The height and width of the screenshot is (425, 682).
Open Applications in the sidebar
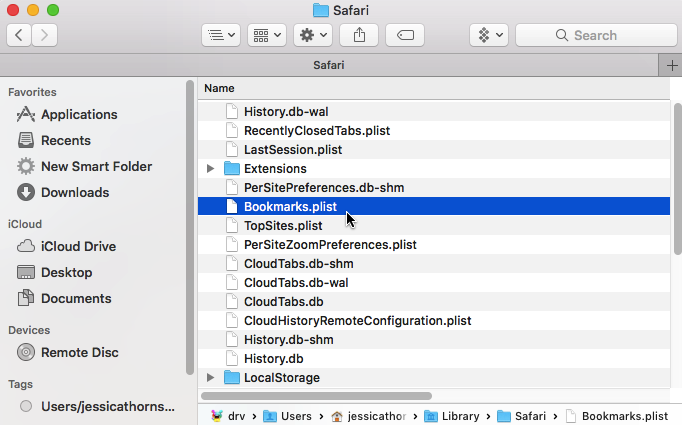pos(67,114)
